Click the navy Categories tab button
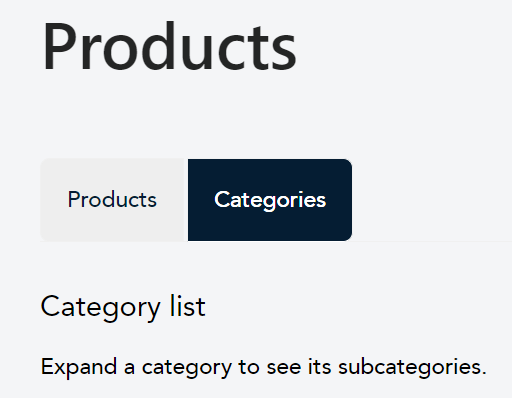 point(270,200)
